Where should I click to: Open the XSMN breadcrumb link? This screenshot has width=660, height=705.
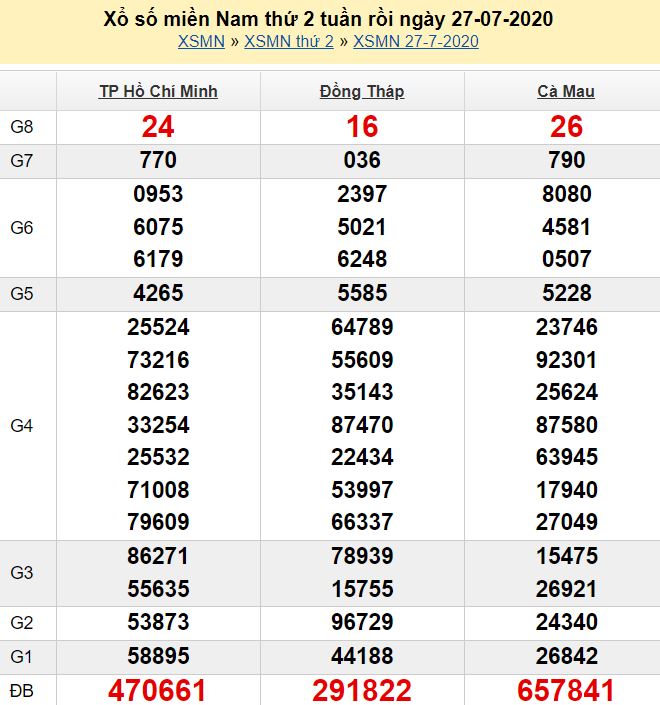pyautogui.click(x=201, y=41)
